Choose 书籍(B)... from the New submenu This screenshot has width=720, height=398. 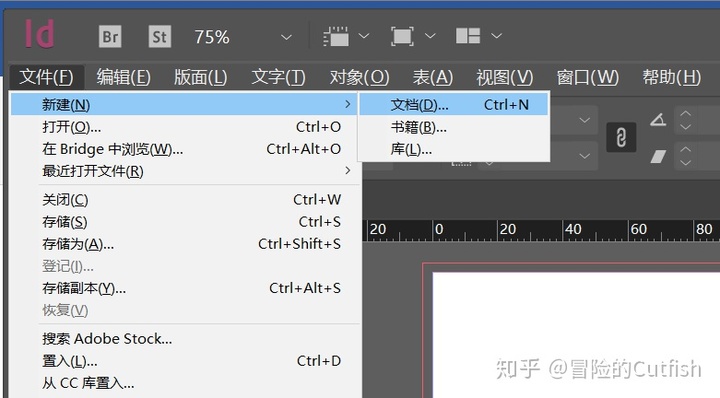pos(454,127)
